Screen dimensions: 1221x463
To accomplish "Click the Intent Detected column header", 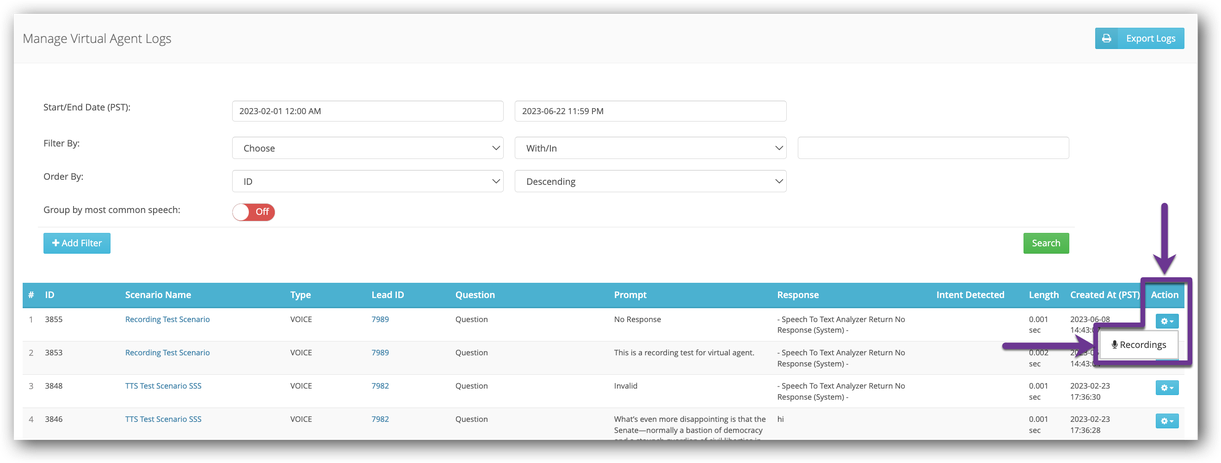I will tap(970, 295).
